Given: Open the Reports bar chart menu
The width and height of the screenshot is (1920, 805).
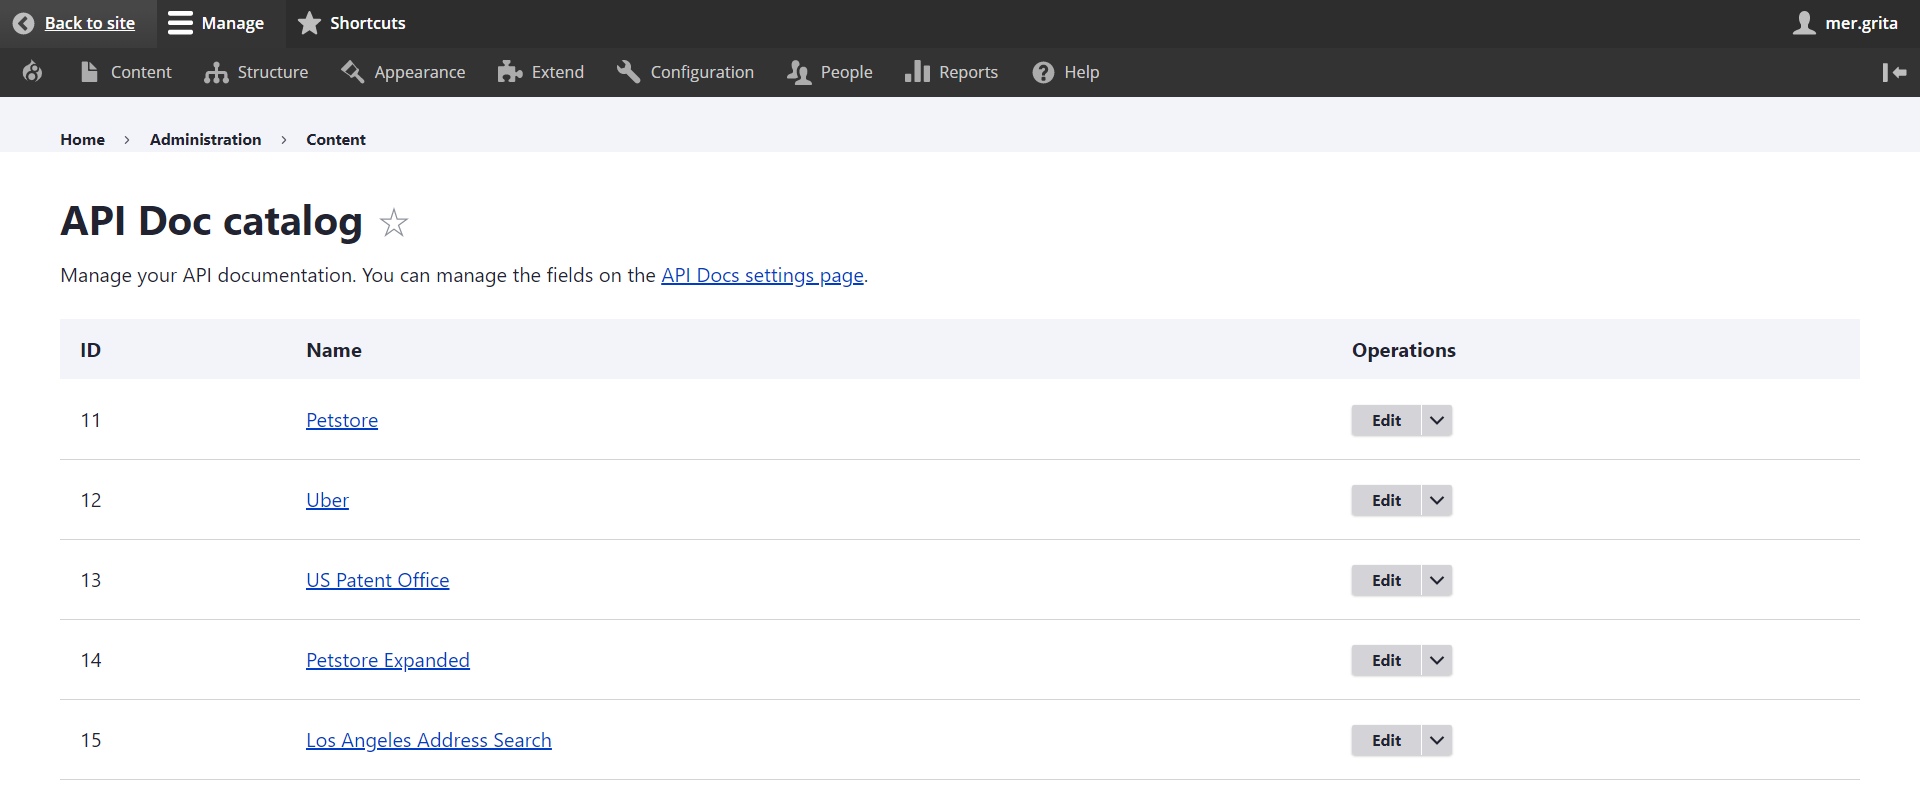Looking at the screenshot, I should [x=951, y=72].
